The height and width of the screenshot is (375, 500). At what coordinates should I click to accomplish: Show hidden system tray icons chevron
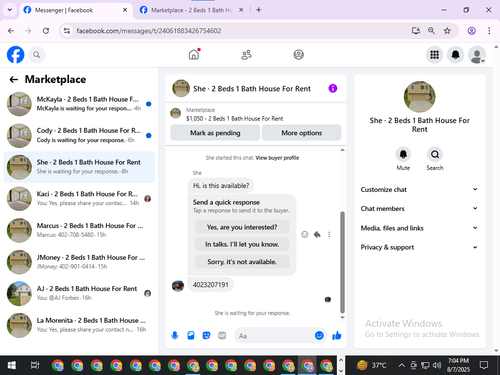(402, 365)
